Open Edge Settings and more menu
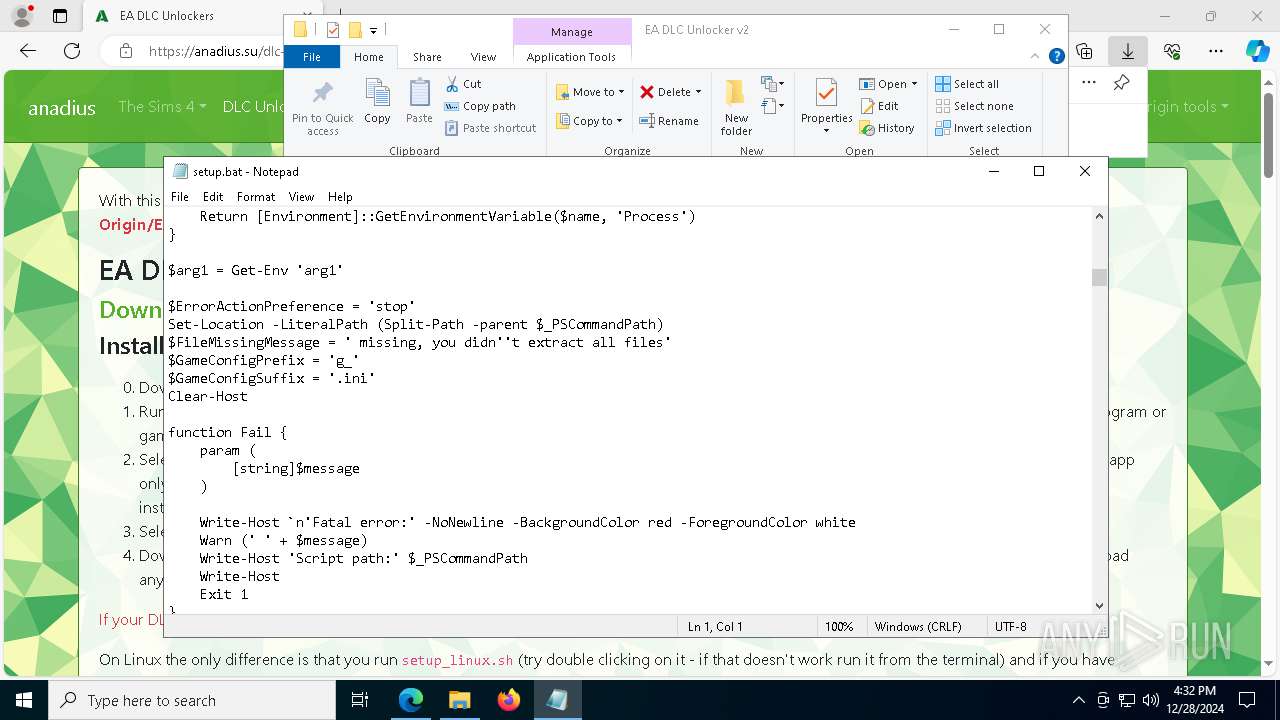Image resolution: width=1280 pixels, height=720 pixels. point(1216,51)
